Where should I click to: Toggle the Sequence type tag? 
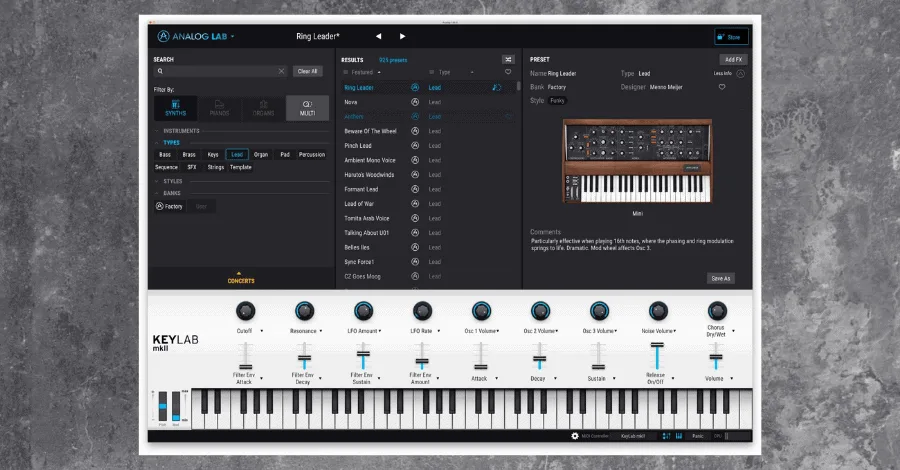pyautogui.click(x=166, y=167)
